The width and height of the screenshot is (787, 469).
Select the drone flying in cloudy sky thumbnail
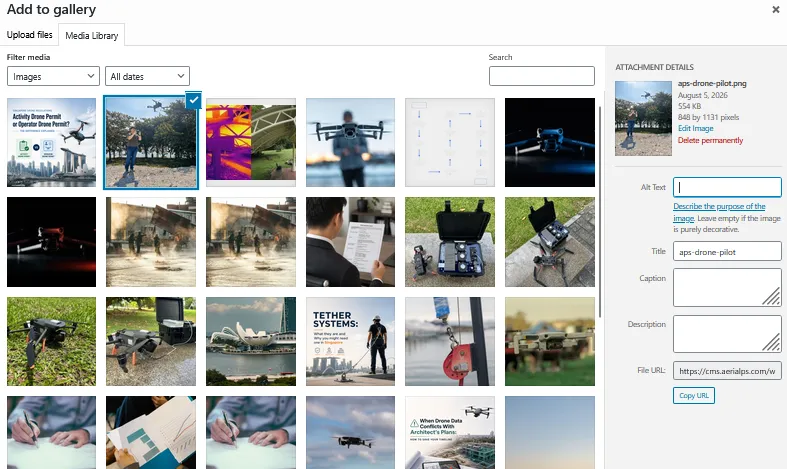(350, 432)
